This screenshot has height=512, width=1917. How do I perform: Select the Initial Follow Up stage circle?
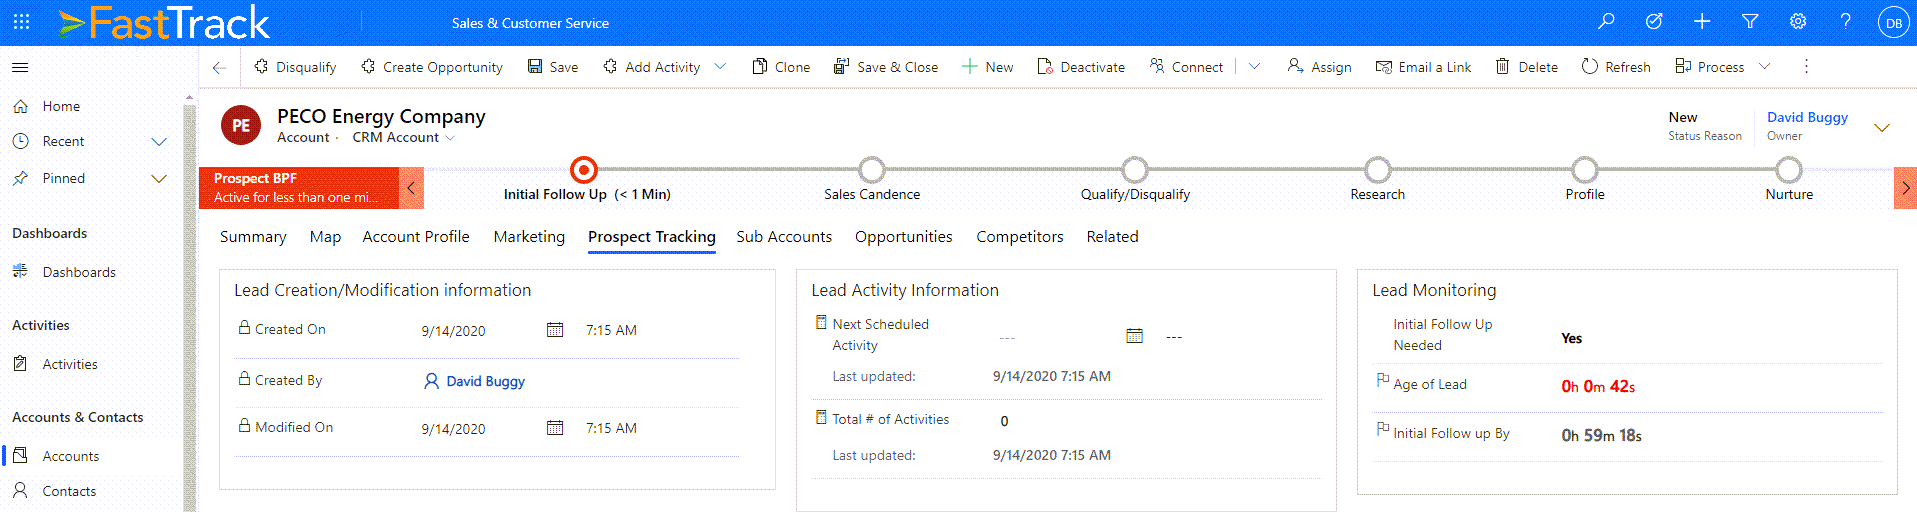point(583,170)
